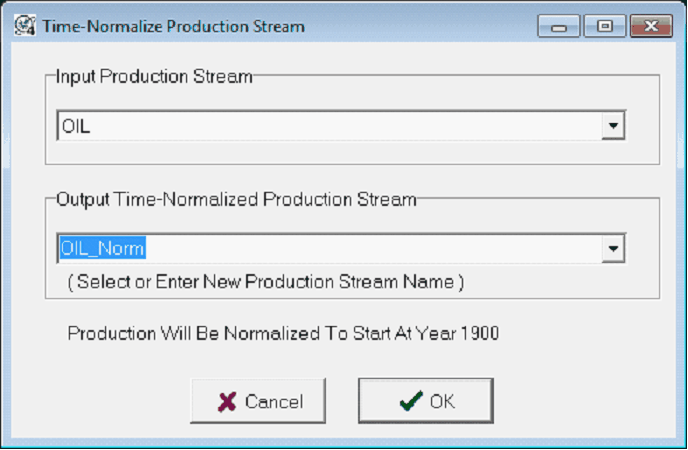688x450 pixels.
Task: Expand the Input Production Stream dropdown arrow
Action: tap(612, 127)
